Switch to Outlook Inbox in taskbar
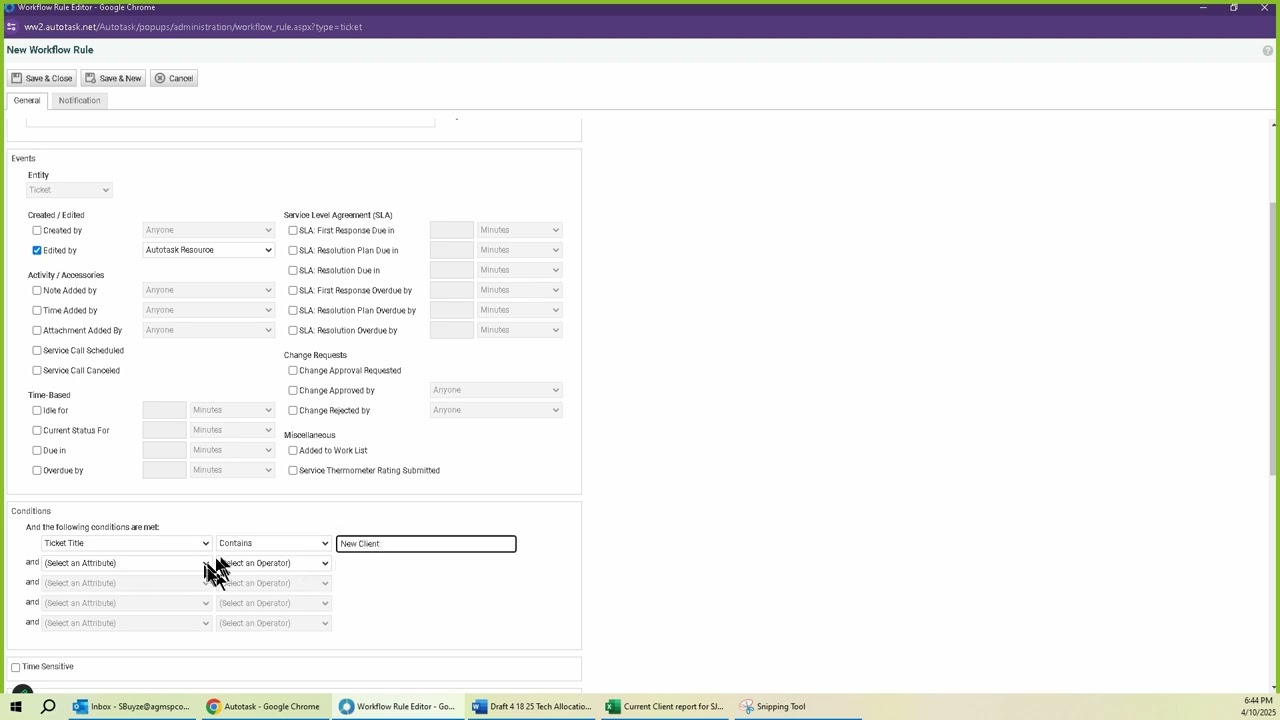This screenshot has width=1280, height=720. click(131, 706)
